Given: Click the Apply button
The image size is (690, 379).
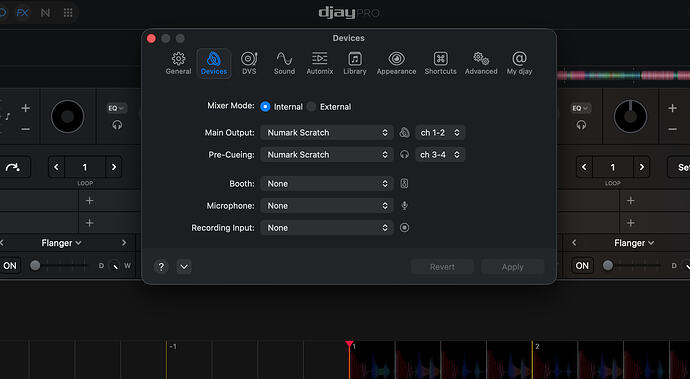Looking at the screenshot, I should pyautogui.click(x=513, y=267).
